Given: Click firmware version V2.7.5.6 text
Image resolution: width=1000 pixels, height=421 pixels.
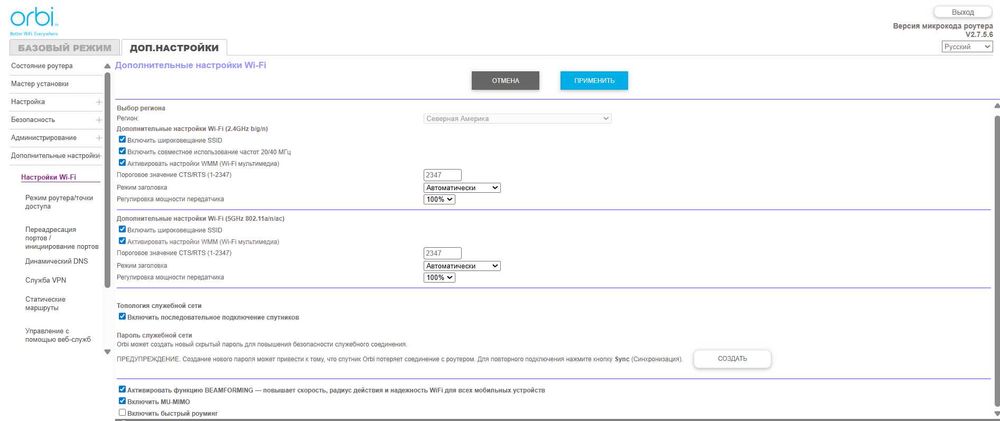Looking at the screenshot, I should point(980,34).
